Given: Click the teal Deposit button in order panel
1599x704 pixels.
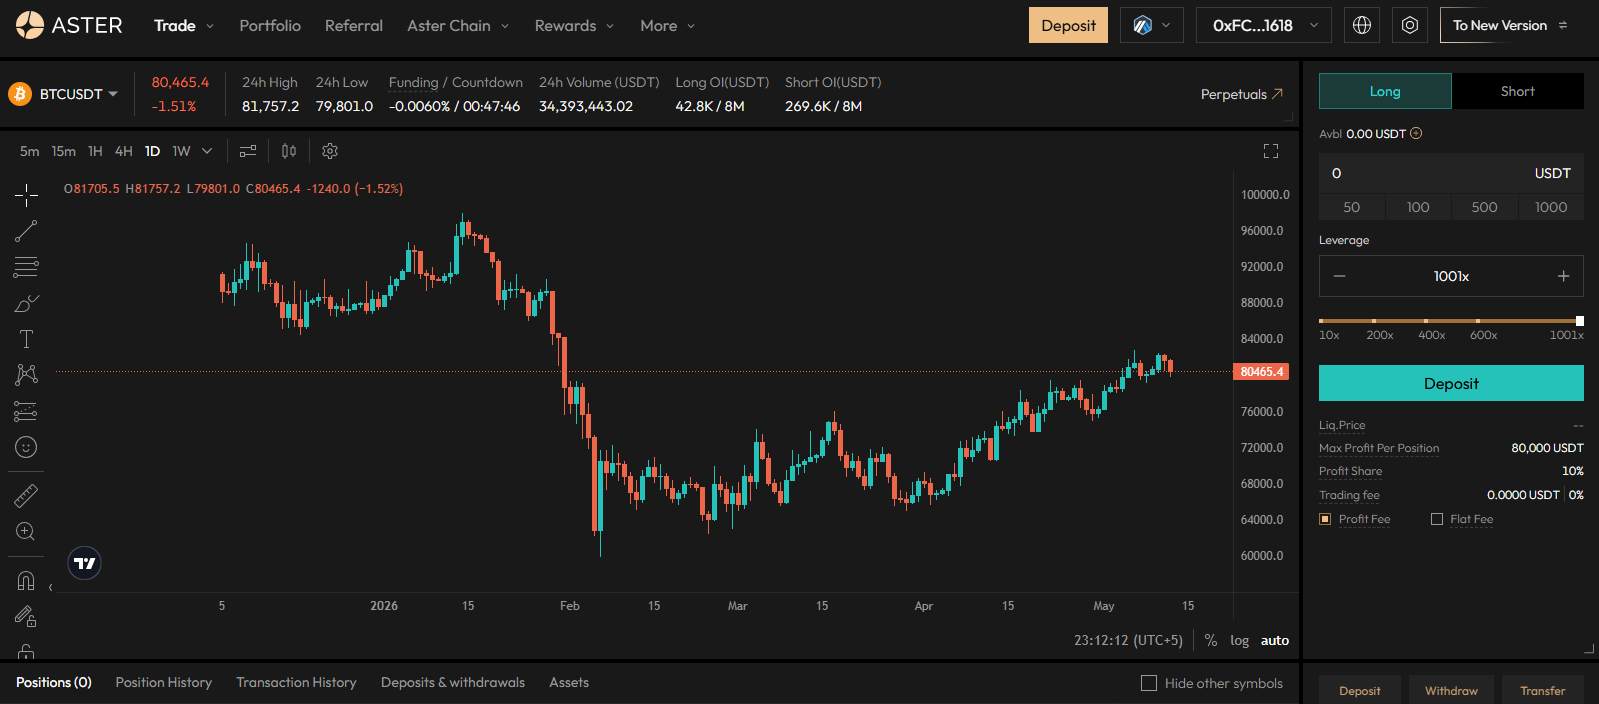Looking at the screenshot, I should click(x=1451, y=384).
